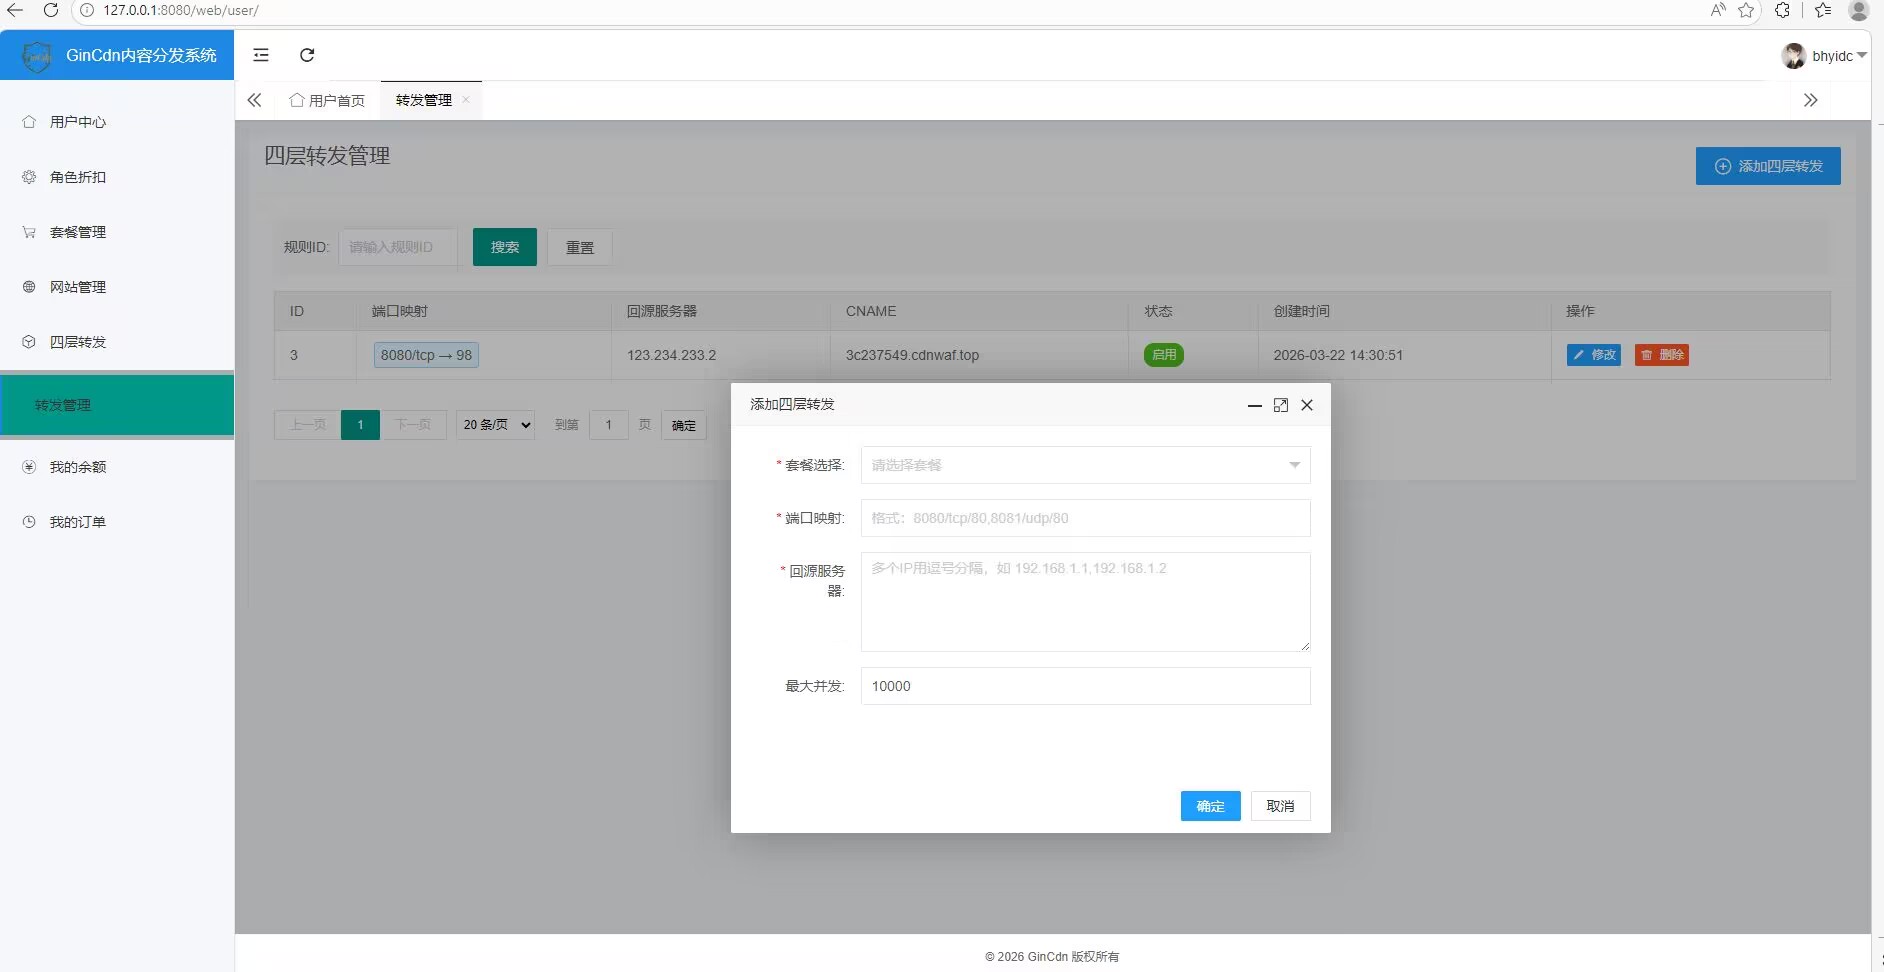Close the 转发管理 tab with its x icon
Viewport: 1884px width, 972px height.
pos(466,100)
